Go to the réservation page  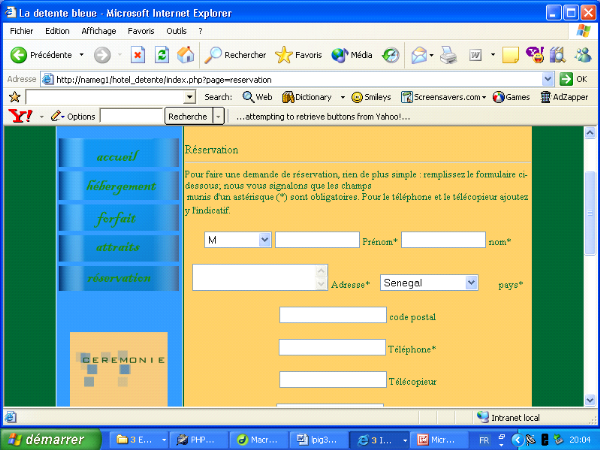(x=119, y=278)
